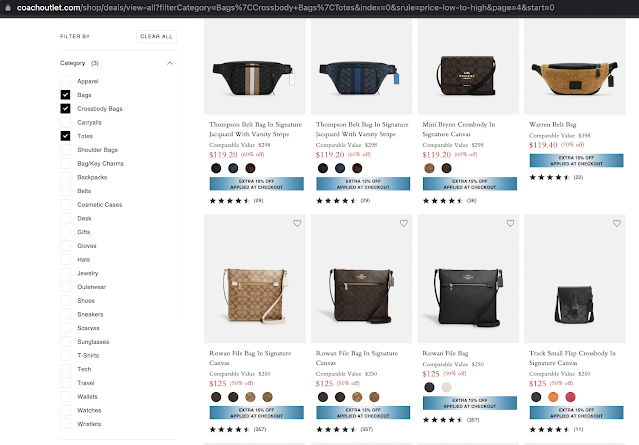Enable the Gifts filter checkbox
639x445 pixels.
coord(65,232)
